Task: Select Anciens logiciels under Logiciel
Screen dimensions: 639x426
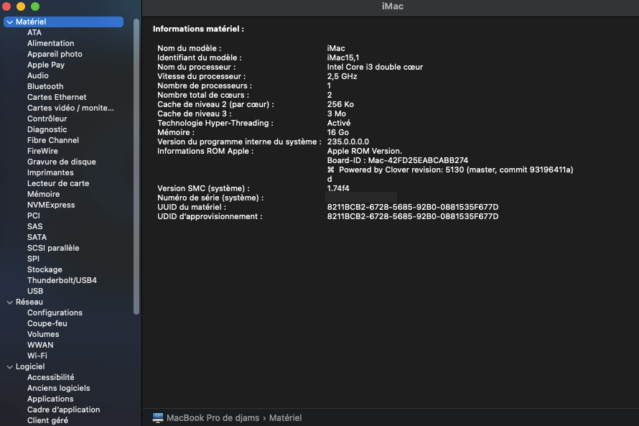Action: (58, 388)
